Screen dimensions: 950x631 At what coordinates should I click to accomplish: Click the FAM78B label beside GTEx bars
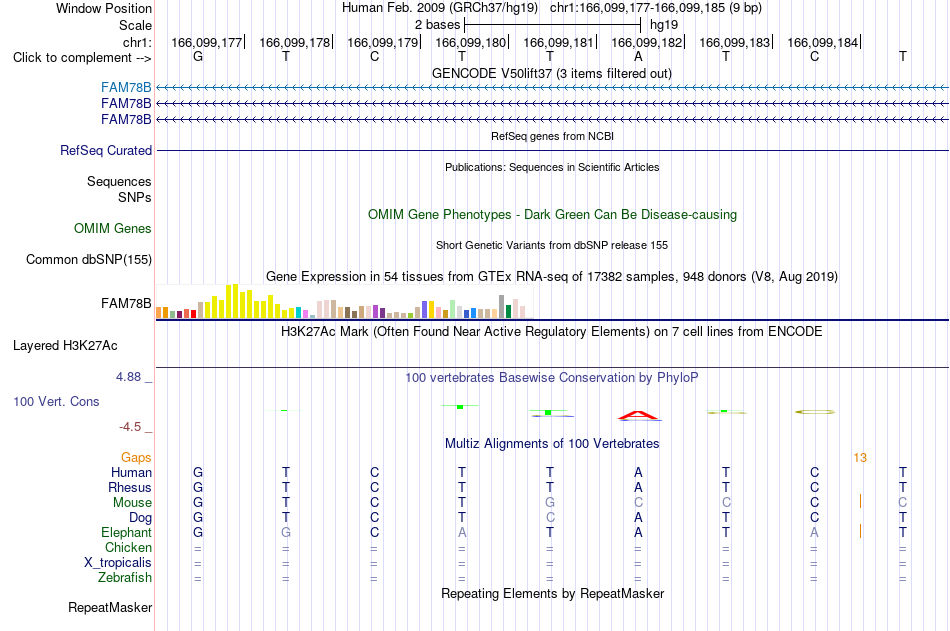(126, 303)
